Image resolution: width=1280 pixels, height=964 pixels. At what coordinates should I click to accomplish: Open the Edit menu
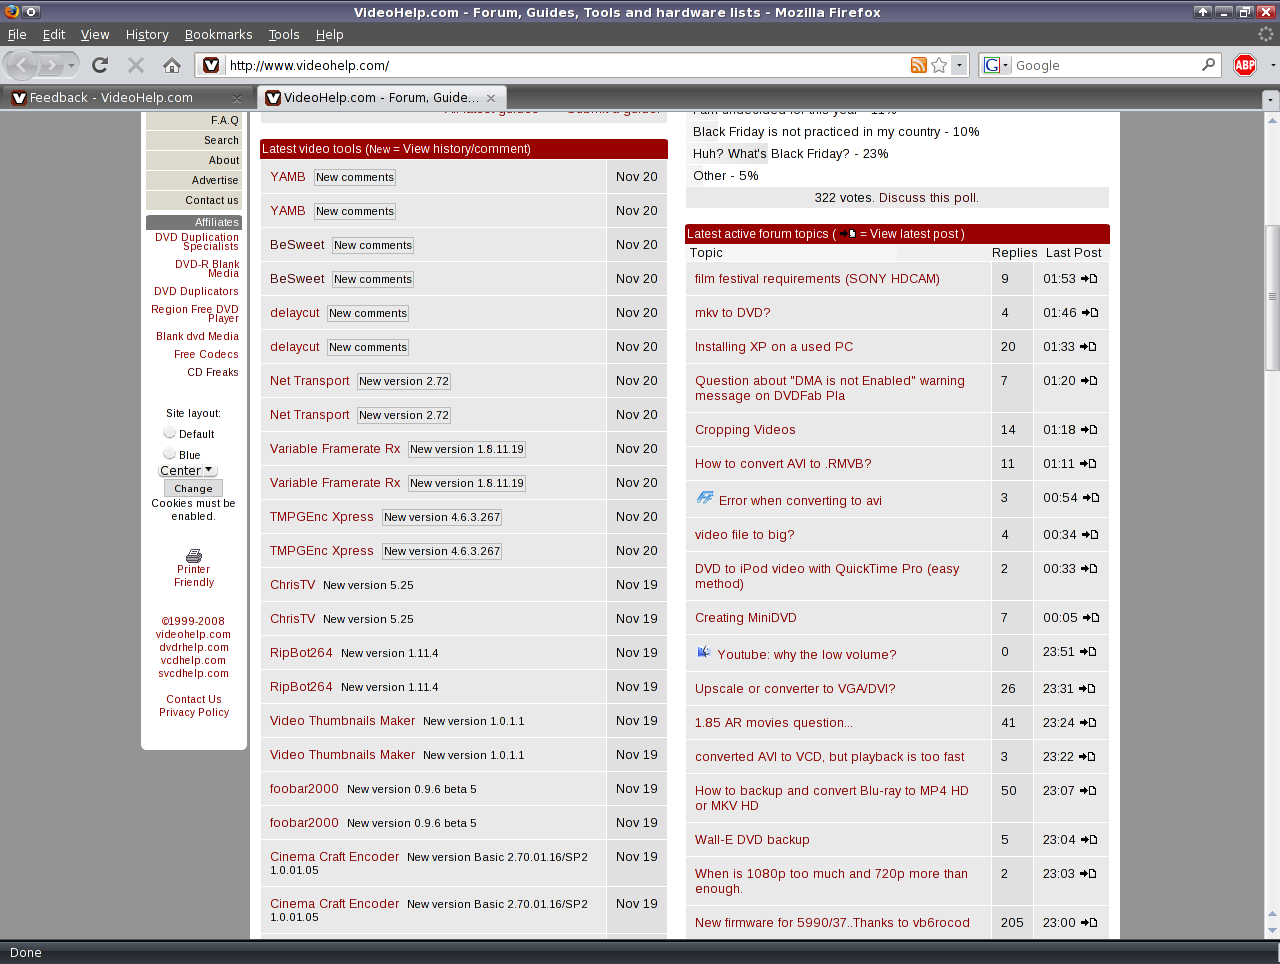54,34
